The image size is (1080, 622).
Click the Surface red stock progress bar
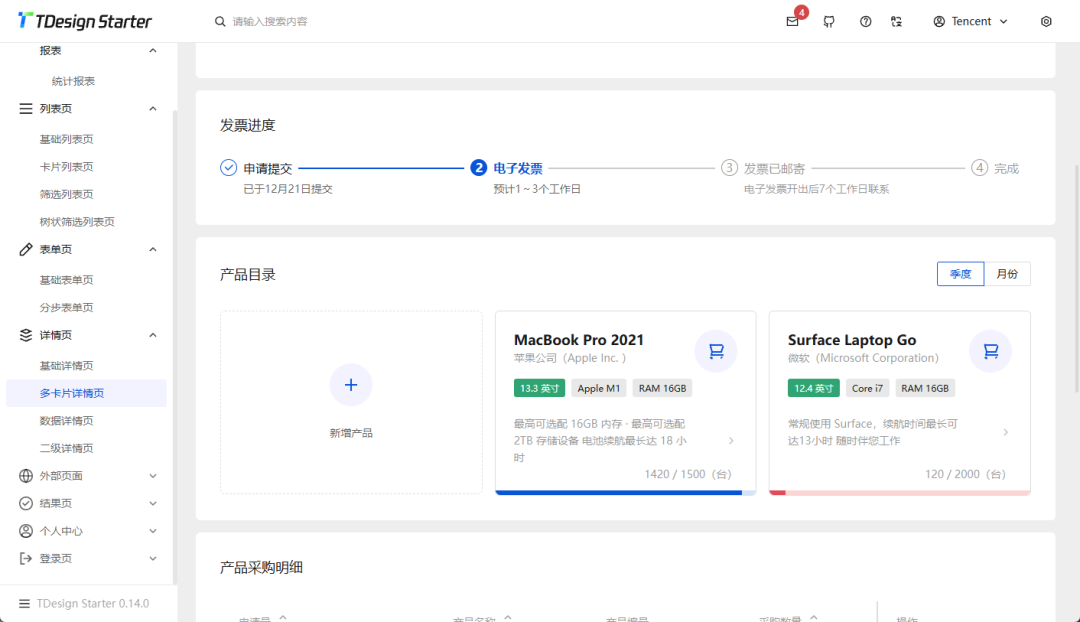900,493
